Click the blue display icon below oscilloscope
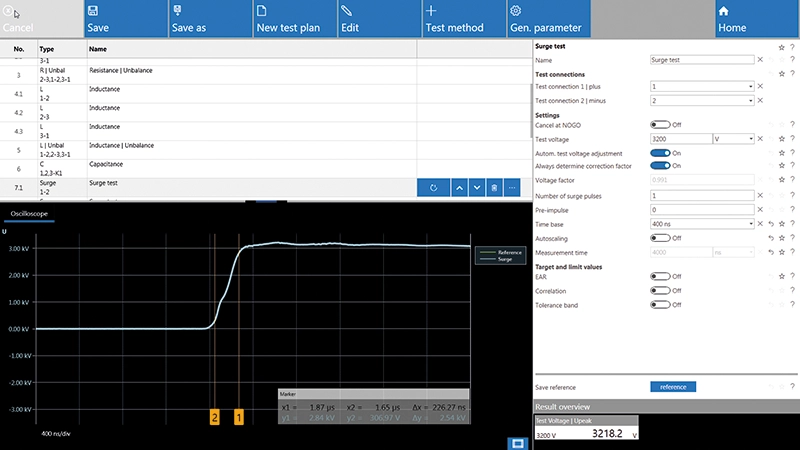This screenshot has width=800, height=450. point(518,442)
